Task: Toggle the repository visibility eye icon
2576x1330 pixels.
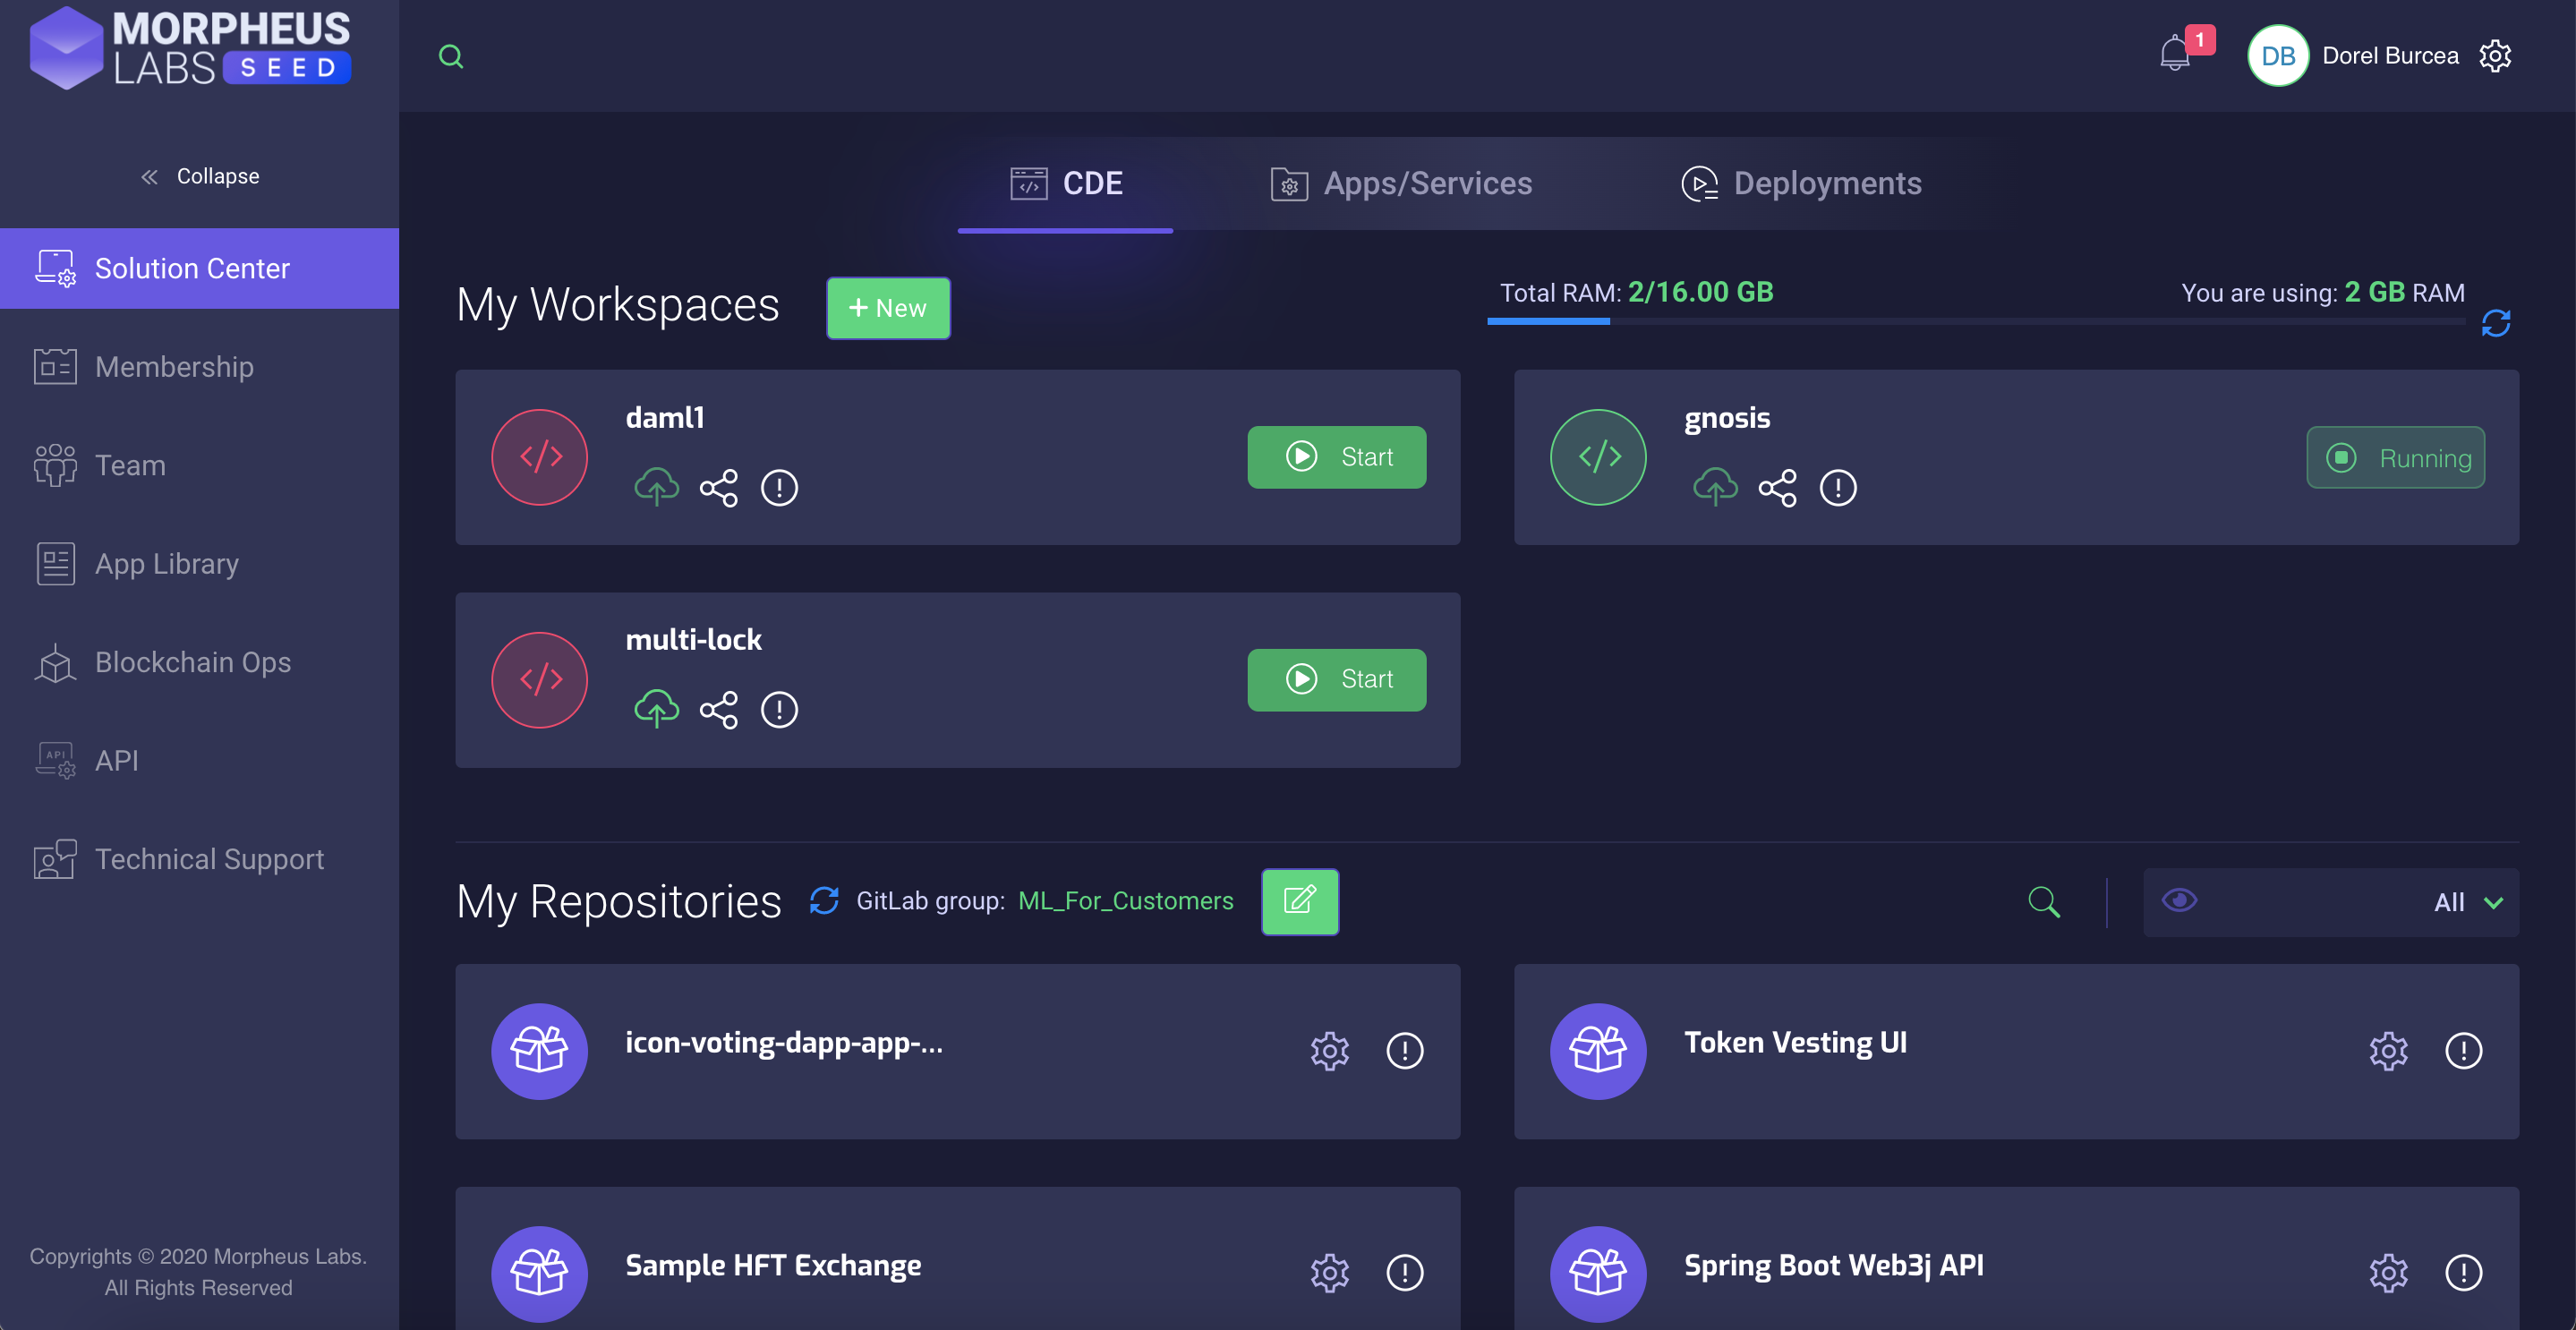Action: [2179, 901]
